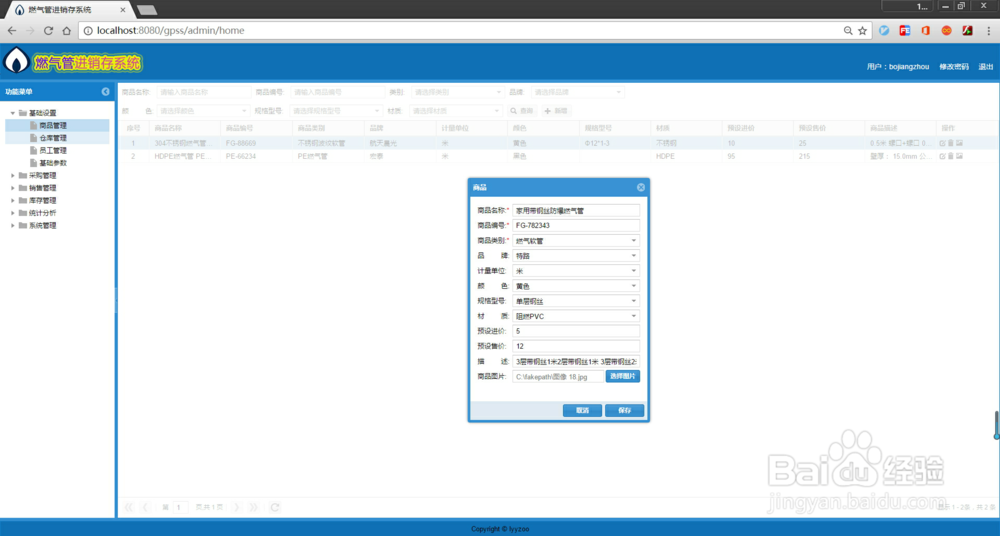Screen dimensions: 1000x536
Task: Click the 商品编号 field showing FG-782343
Action: click(x=576, y=225)
